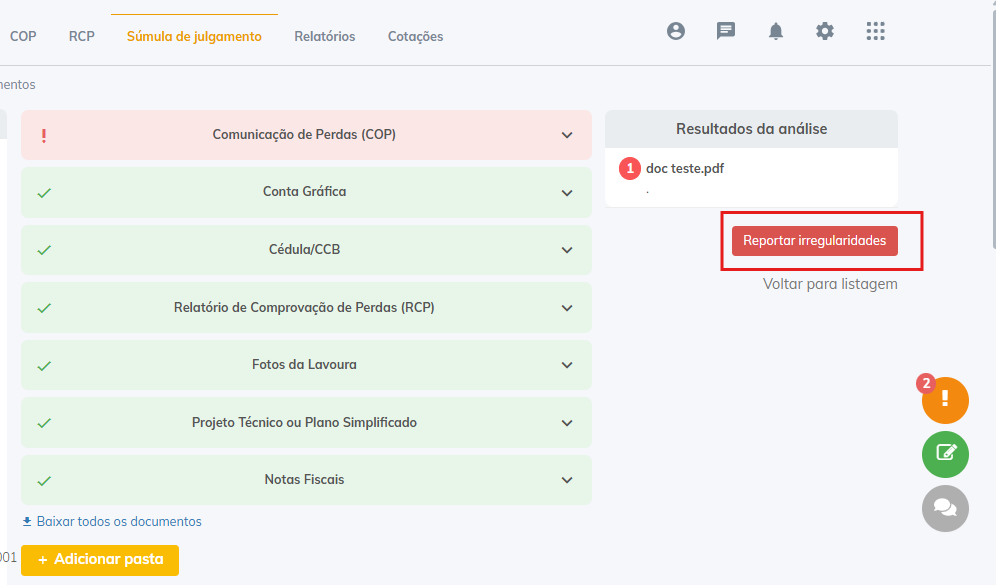
Task: Open the settings gear icon
Action: click(825, 31)
